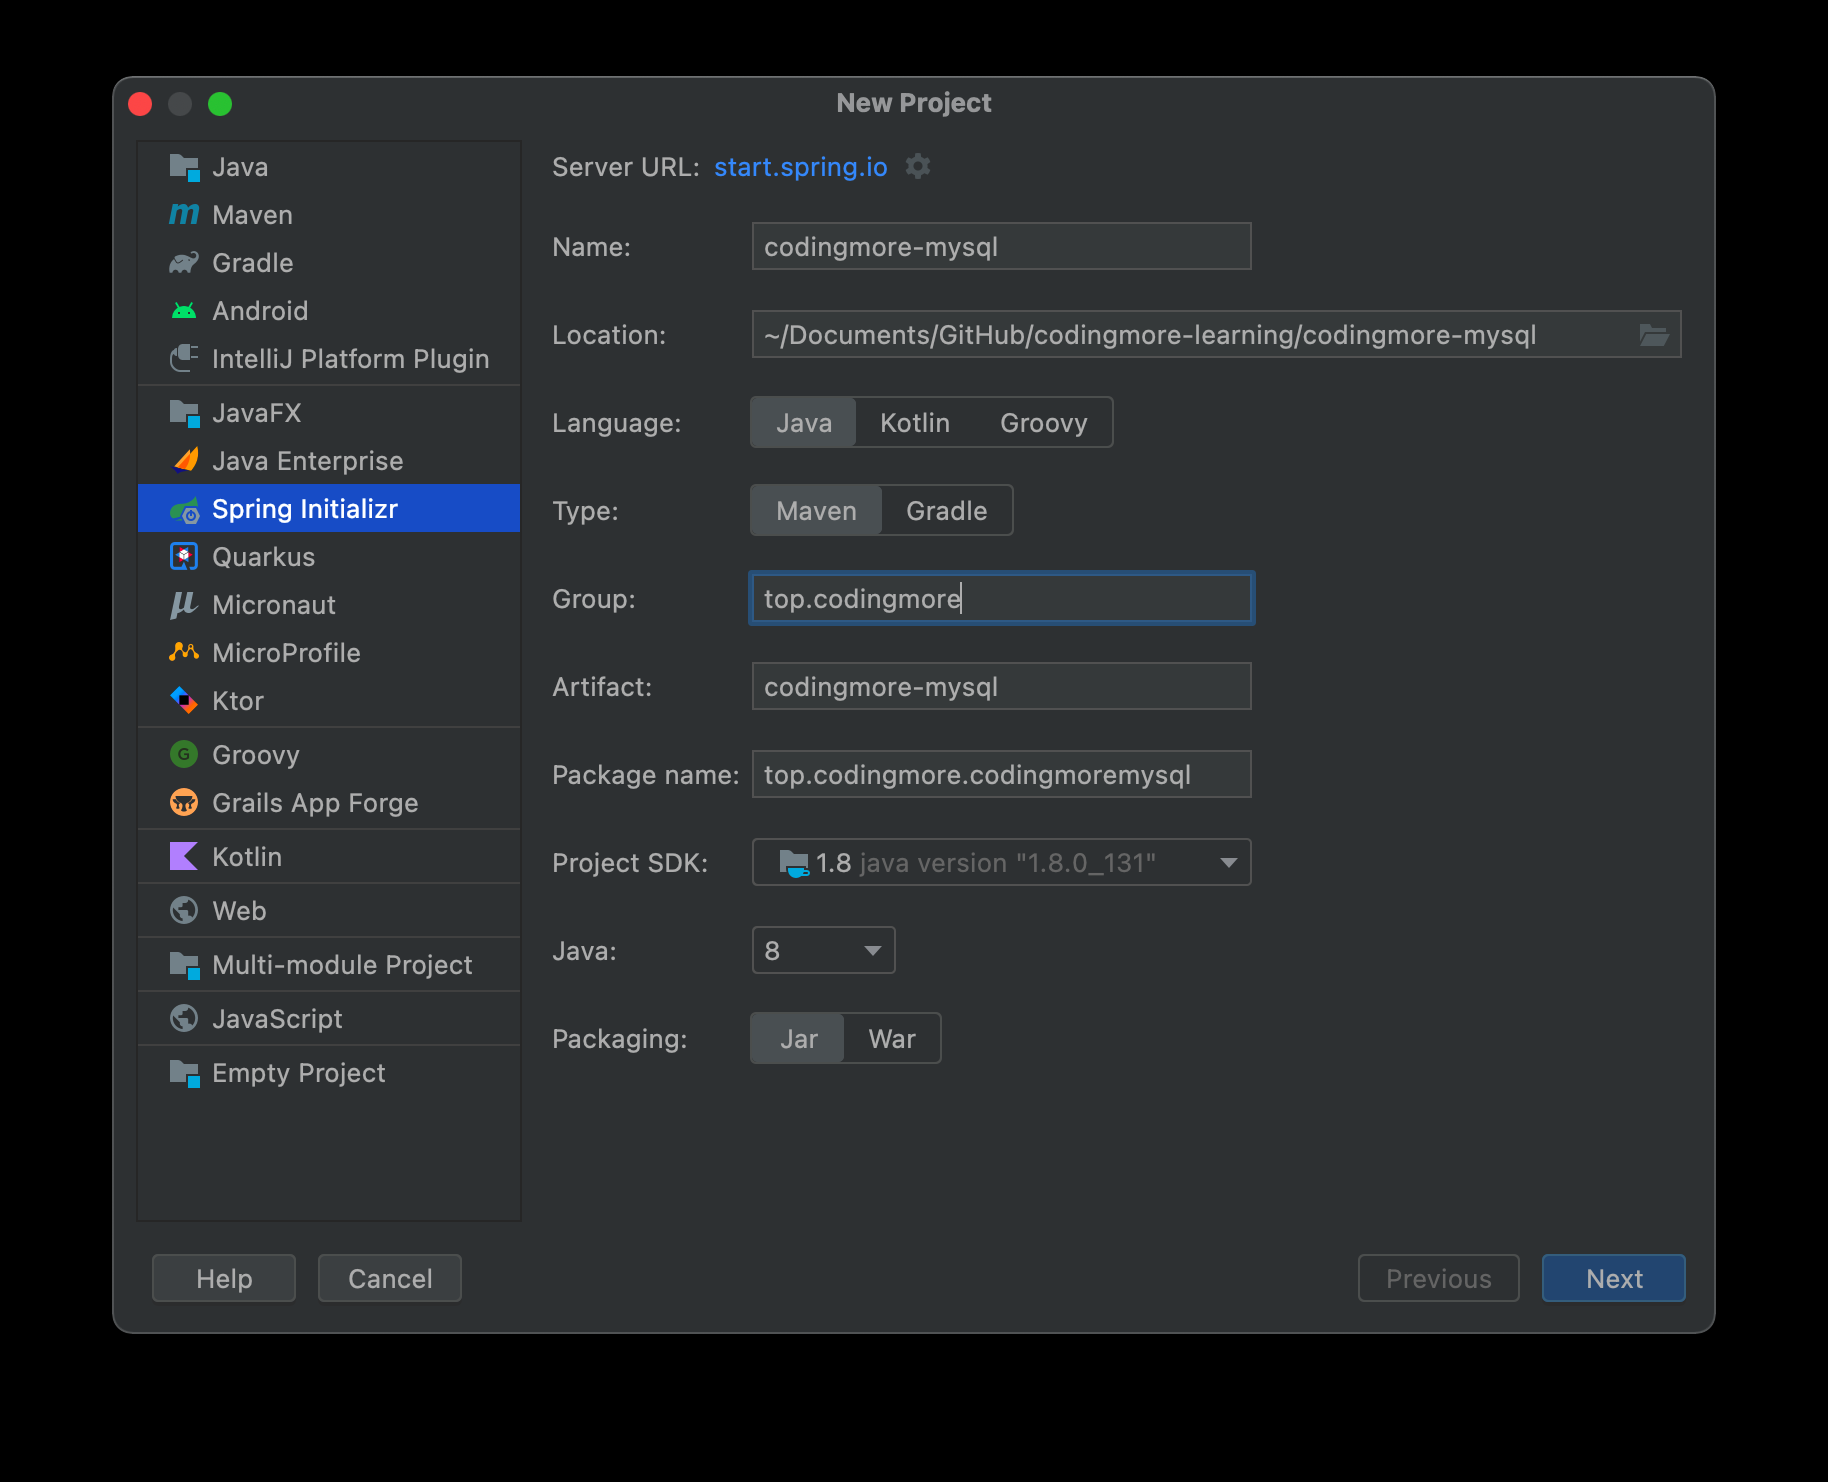Select Groovy as the project language

pos(1043,423)
